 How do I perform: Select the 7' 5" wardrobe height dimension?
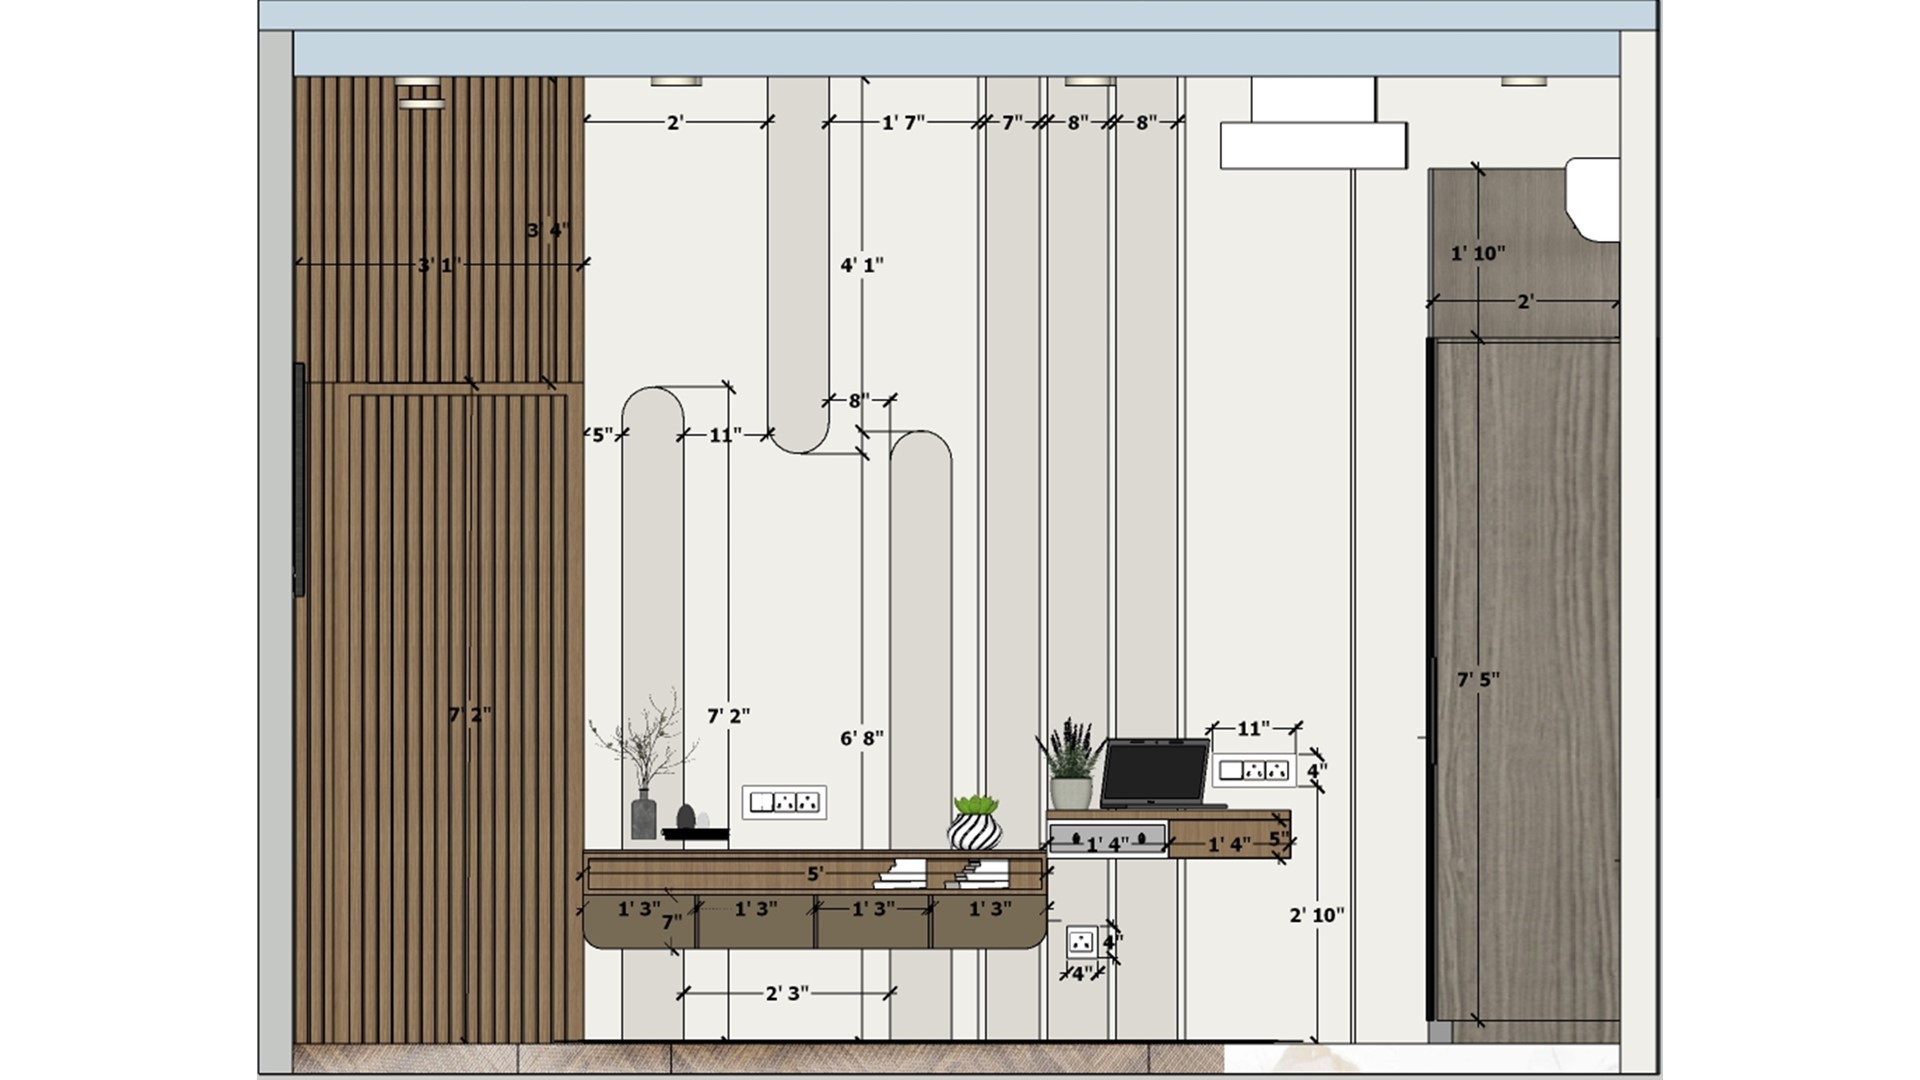point(1478,680)
